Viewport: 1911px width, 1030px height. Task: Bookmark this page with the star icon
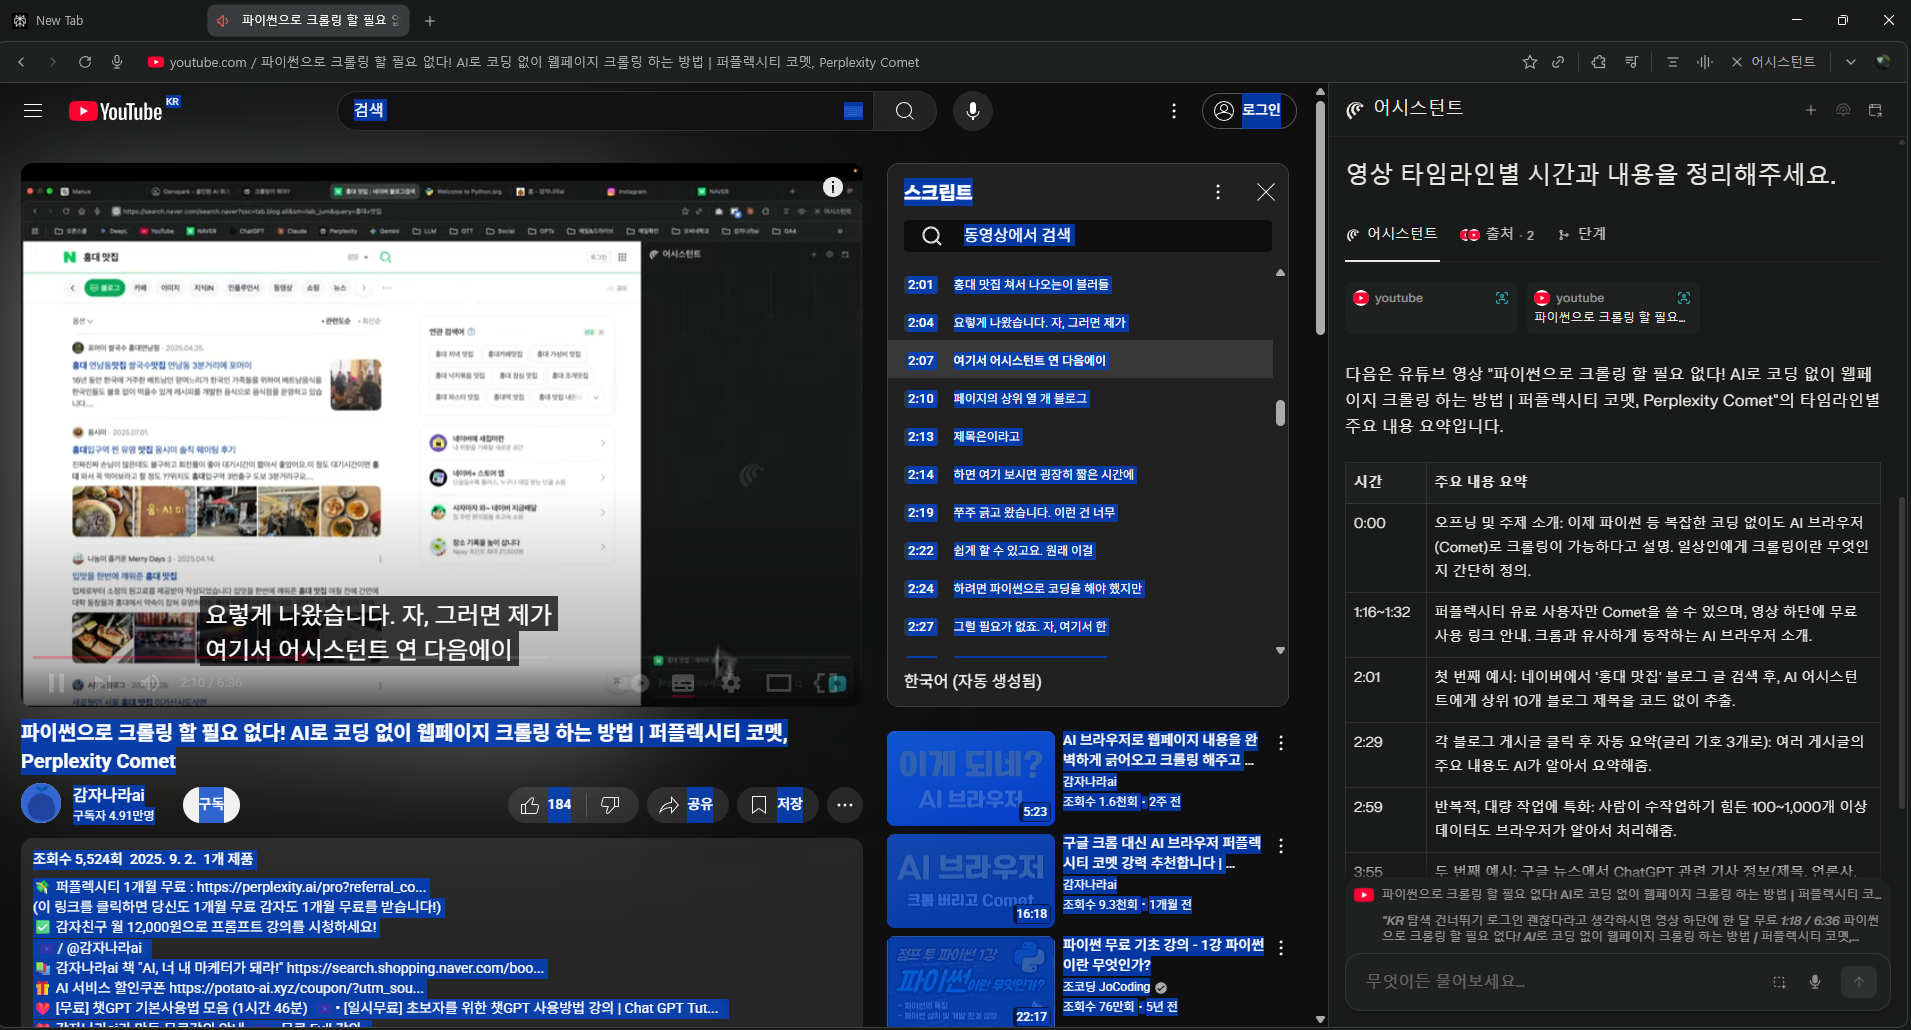click(x=1530, y=62)
